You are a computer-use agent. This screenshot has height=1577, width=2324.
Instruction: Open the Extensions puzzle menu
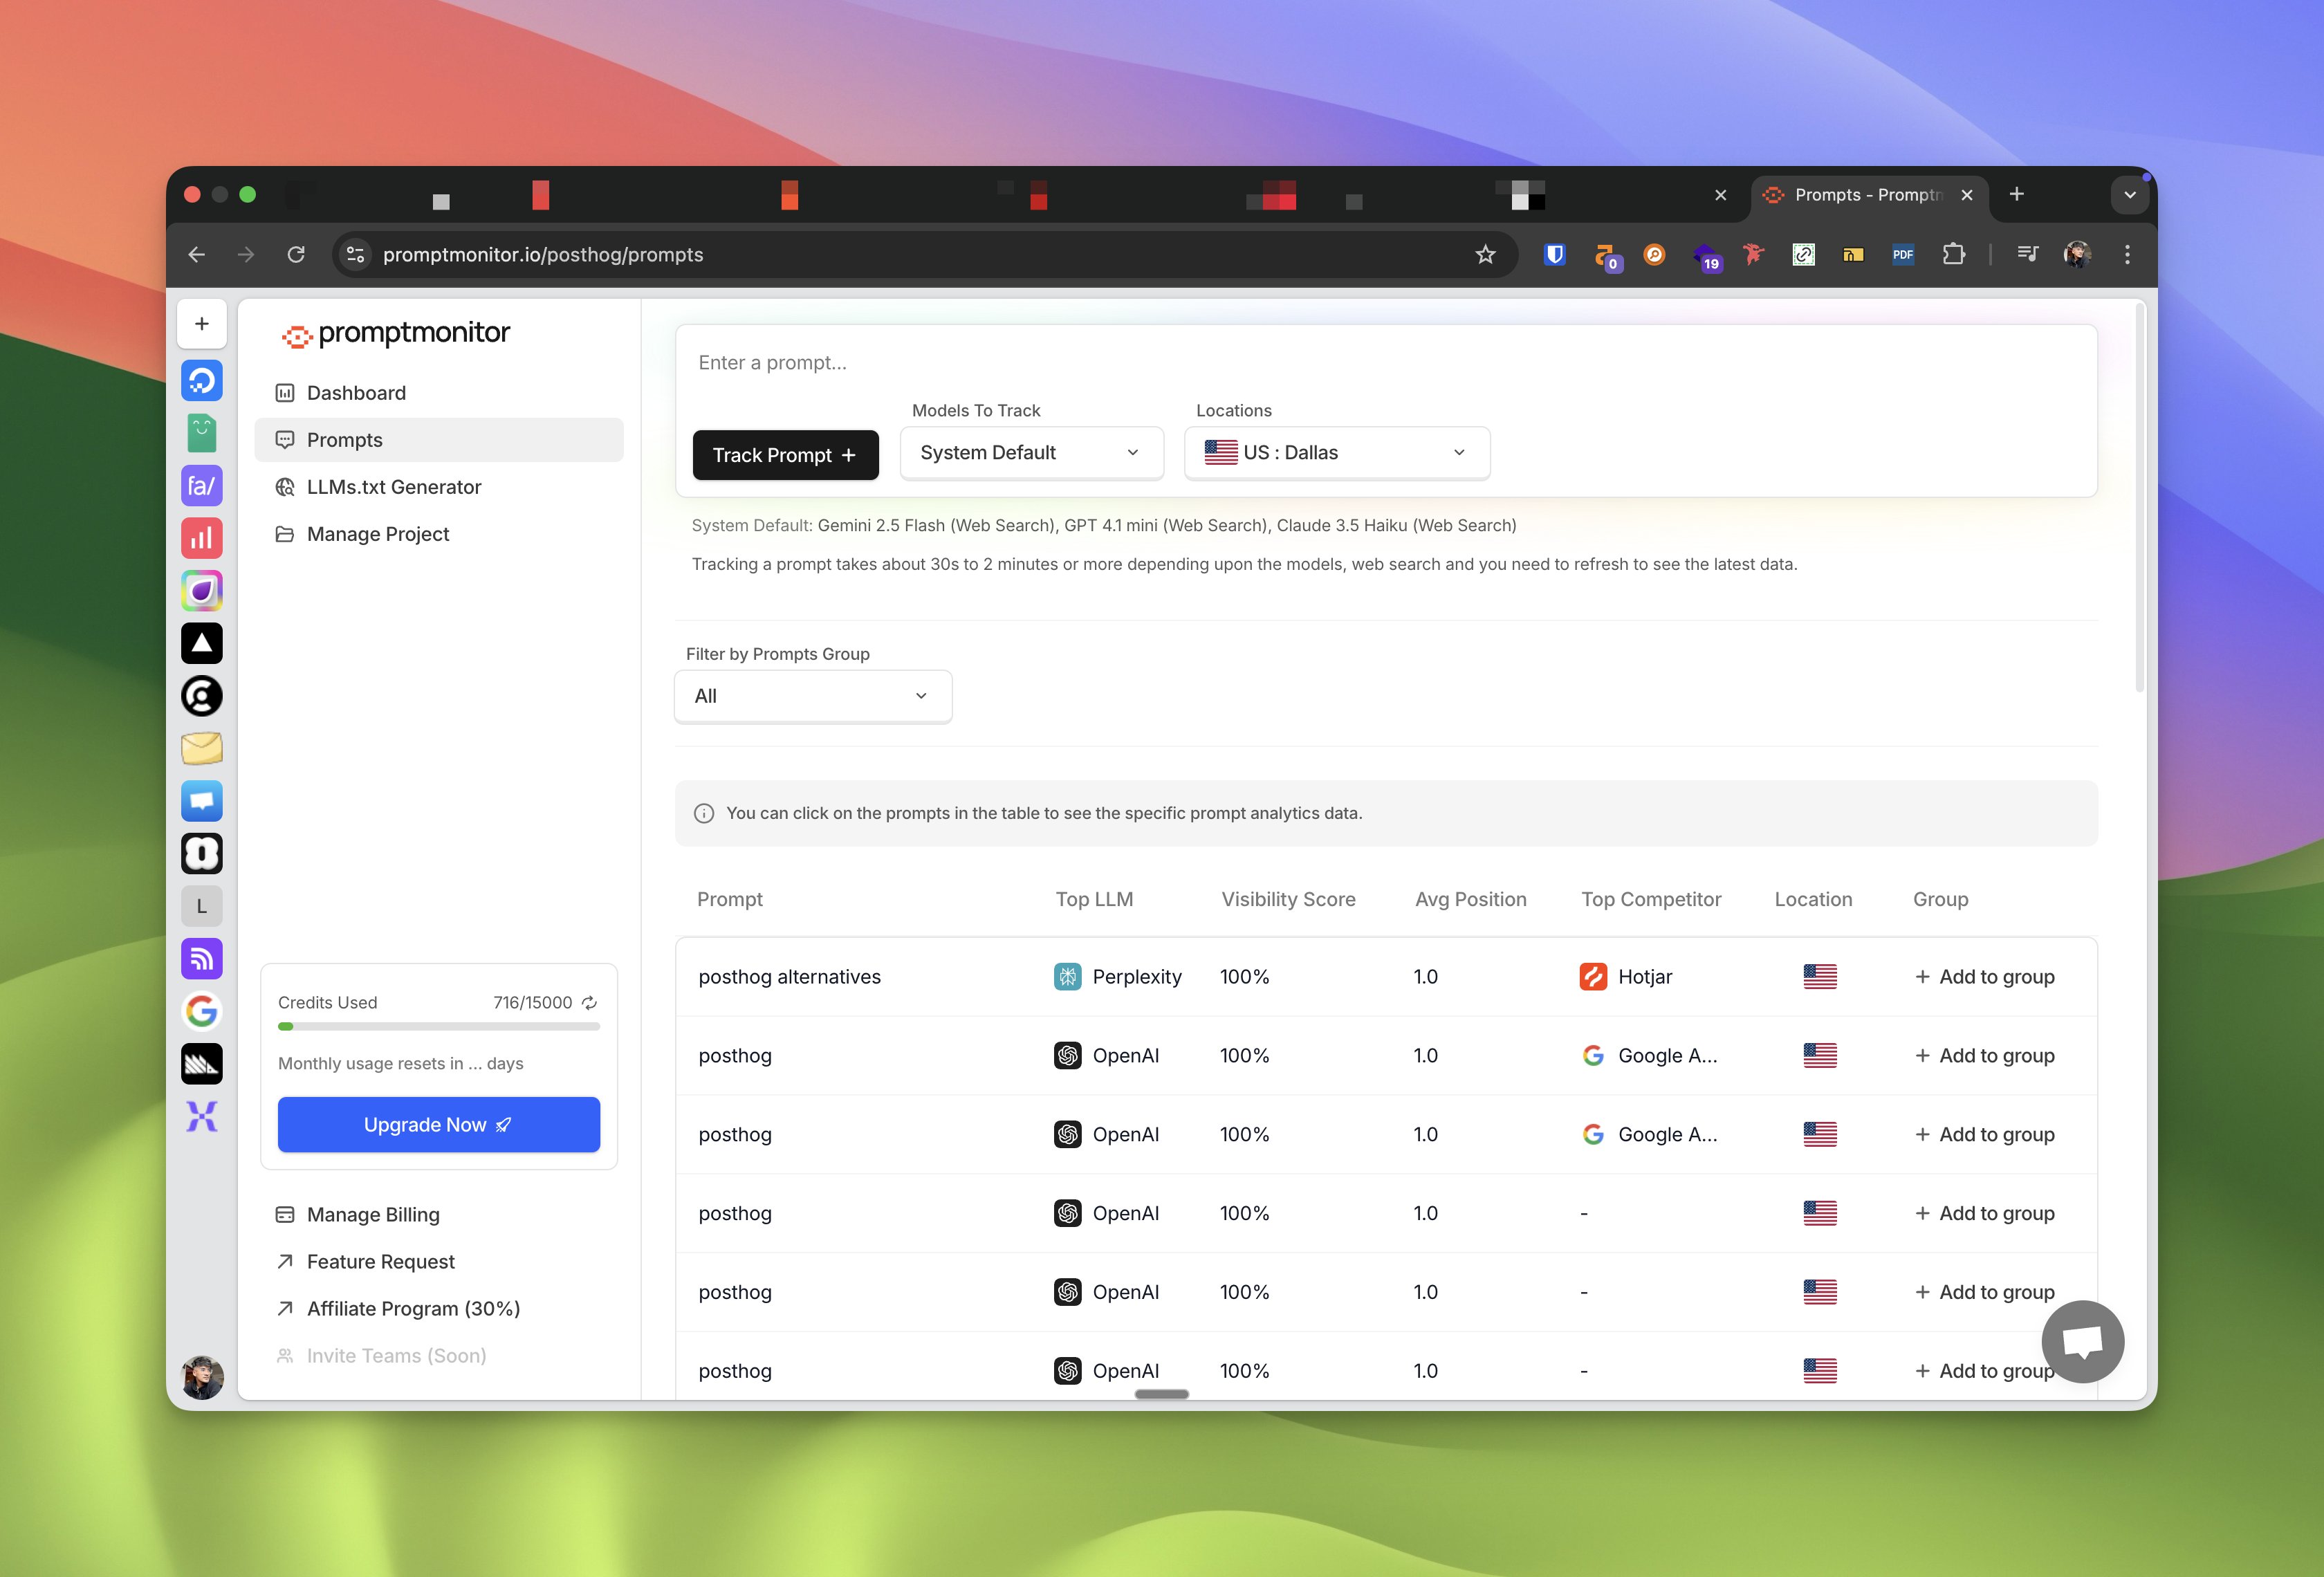[1953, 255]
